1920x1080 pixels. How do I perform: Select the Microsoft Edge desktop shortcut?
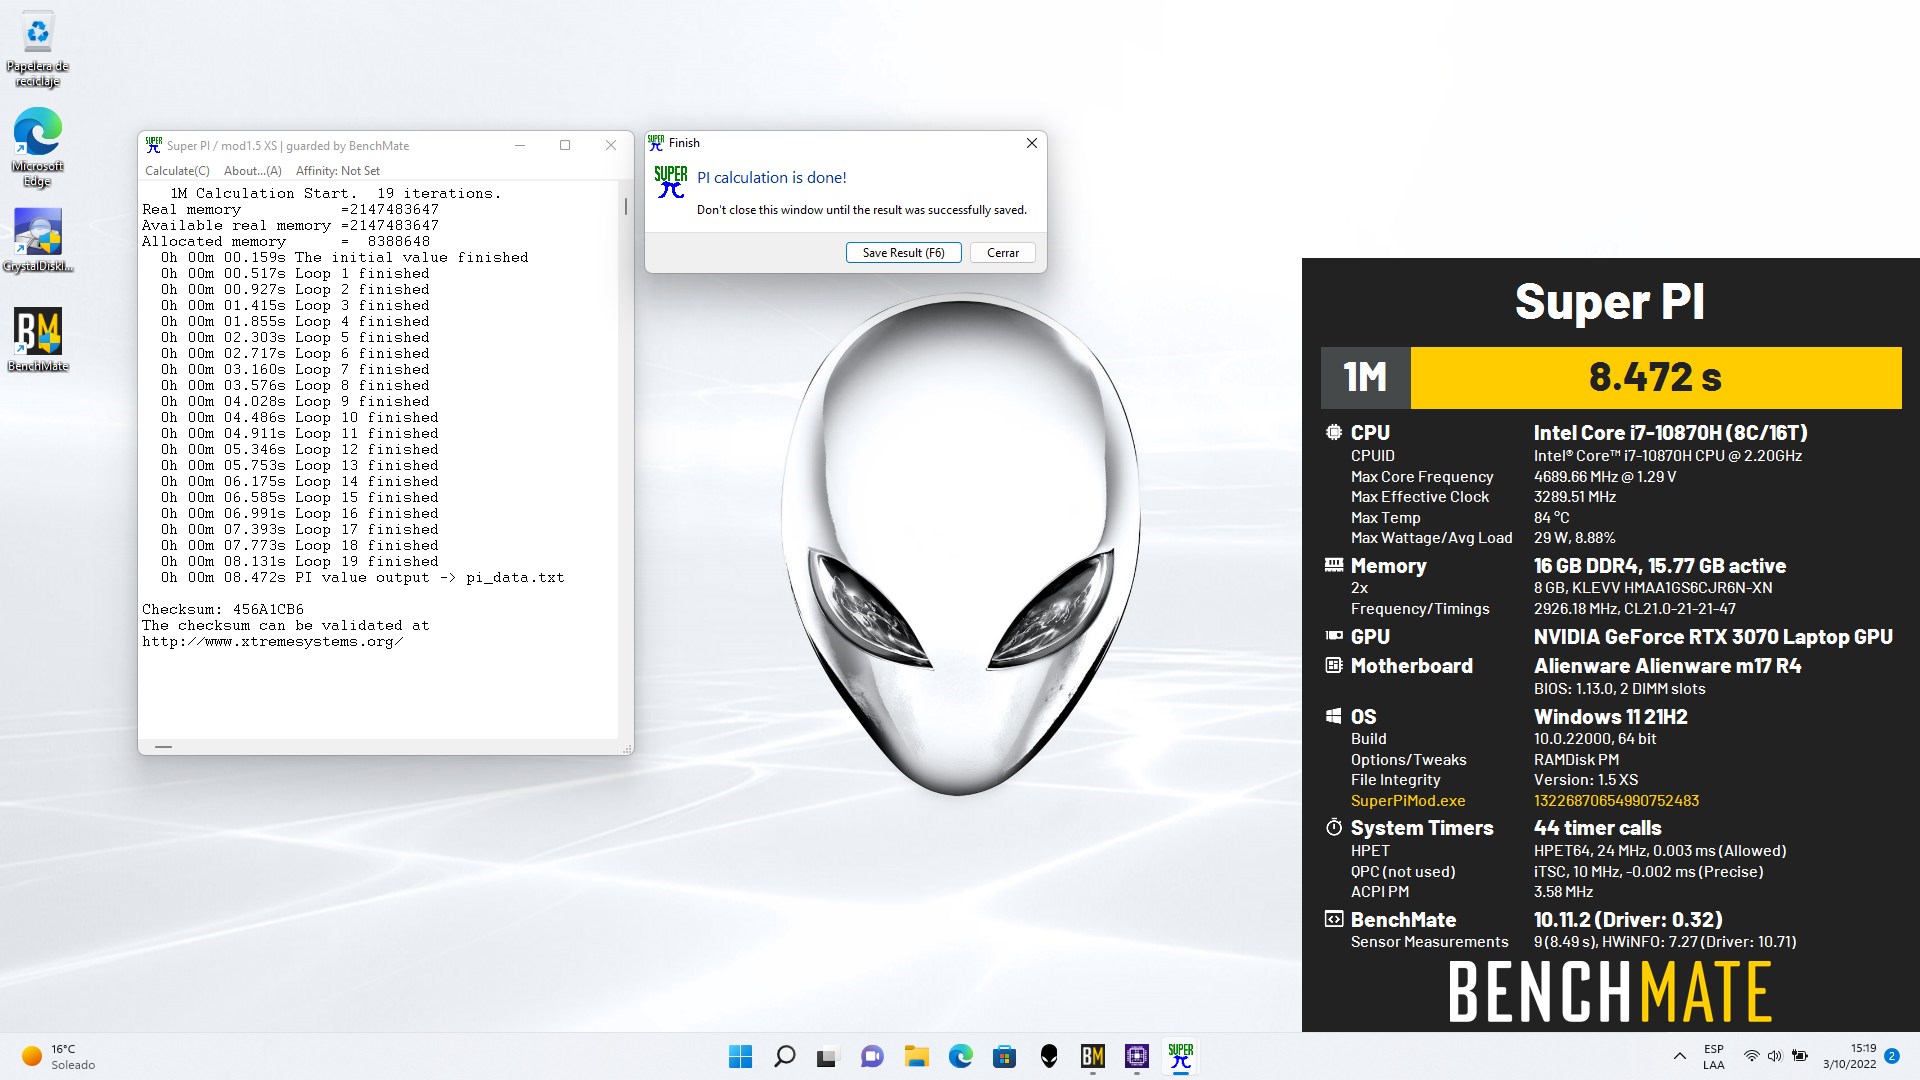coord(38,148)
